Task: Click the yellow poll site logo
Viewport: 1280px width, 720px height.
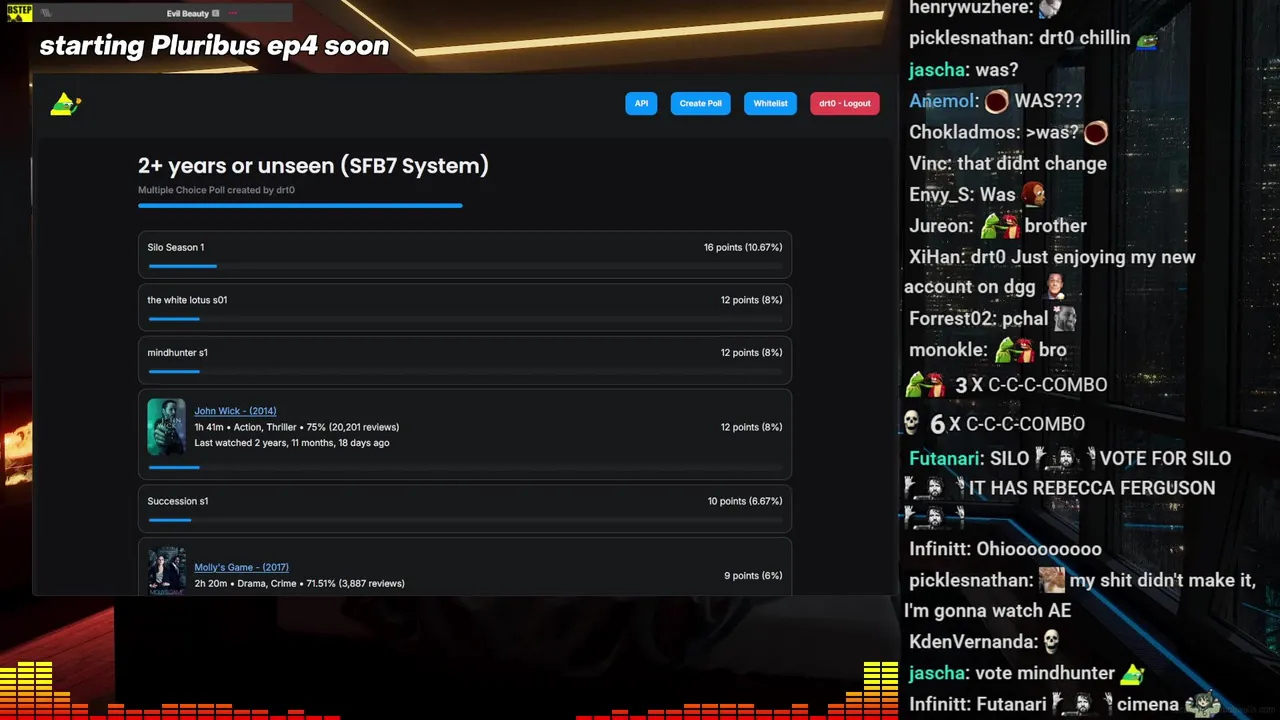Action: [65, 103]
